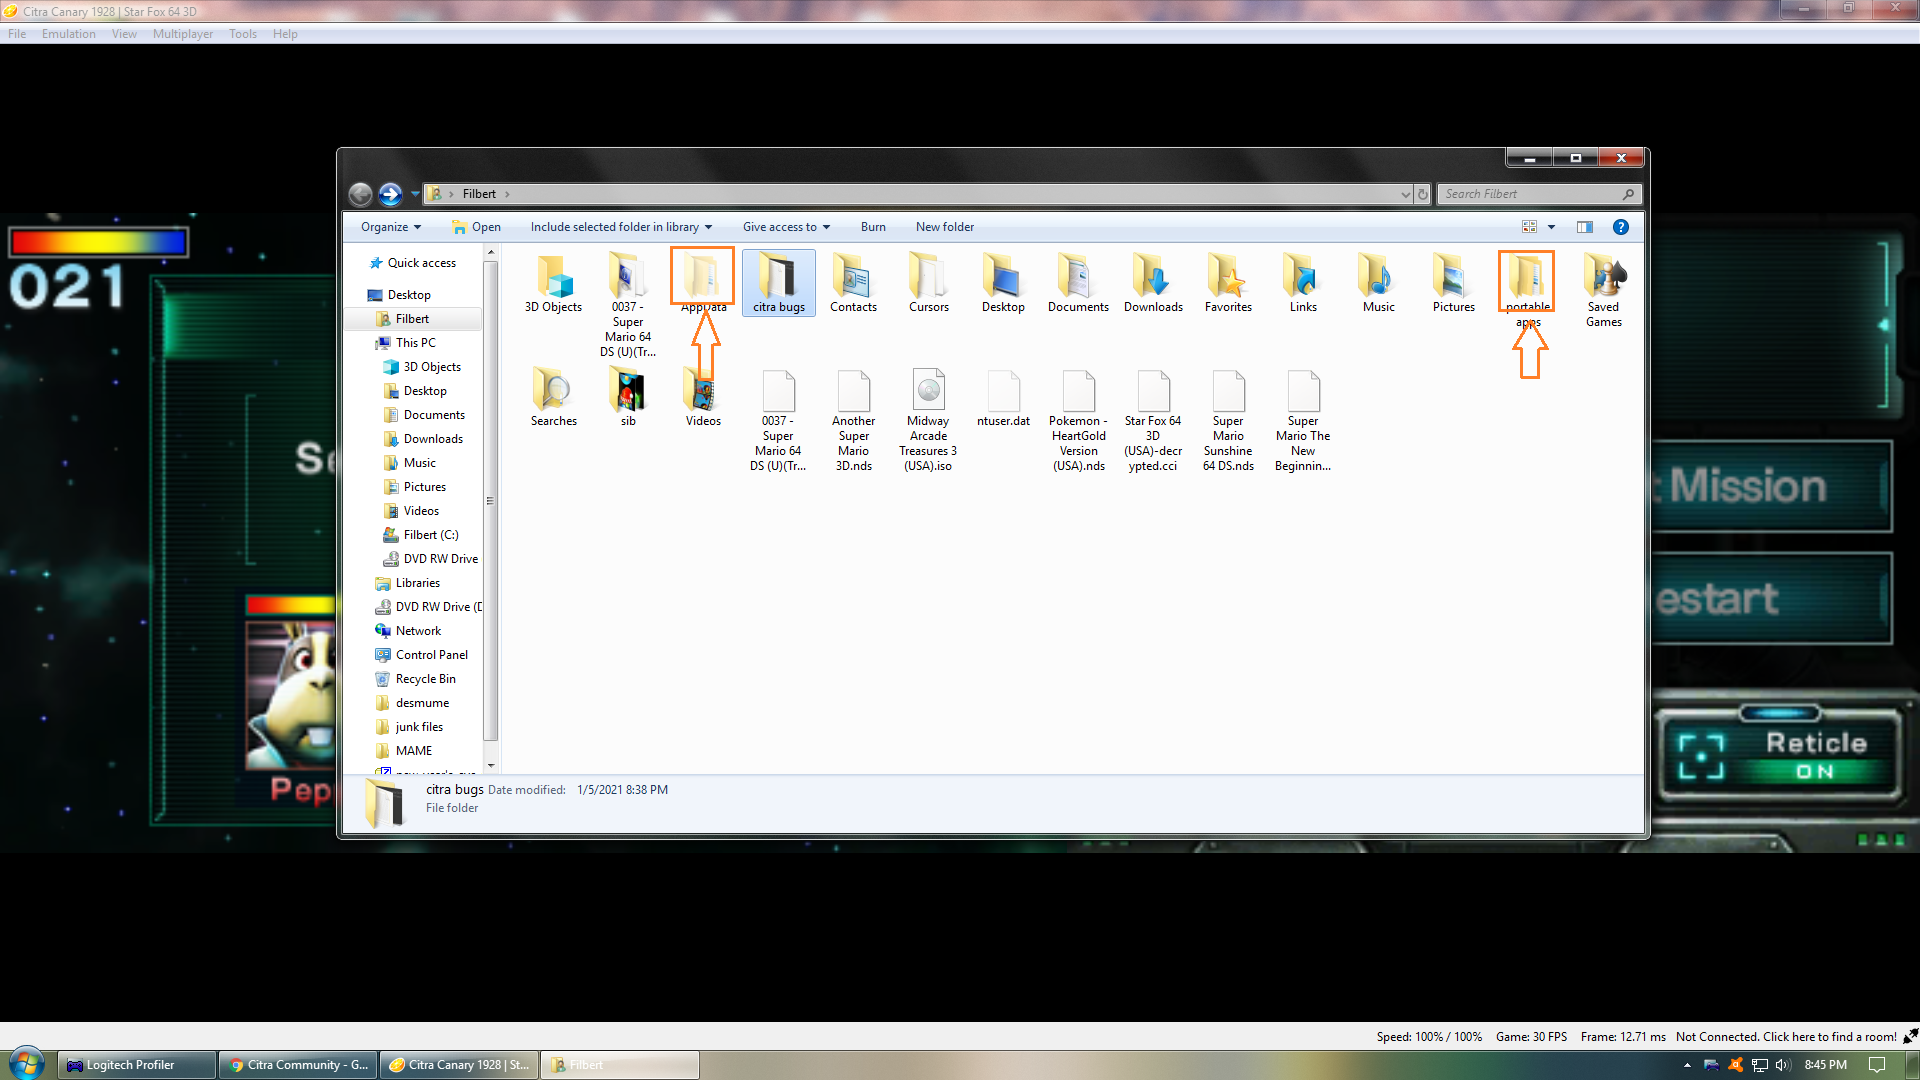Image resolution: width=1920 pixels, height=1080 pixels.
Task: Select the desmume folder in sidebar
Action: click(x=412, y=703)
